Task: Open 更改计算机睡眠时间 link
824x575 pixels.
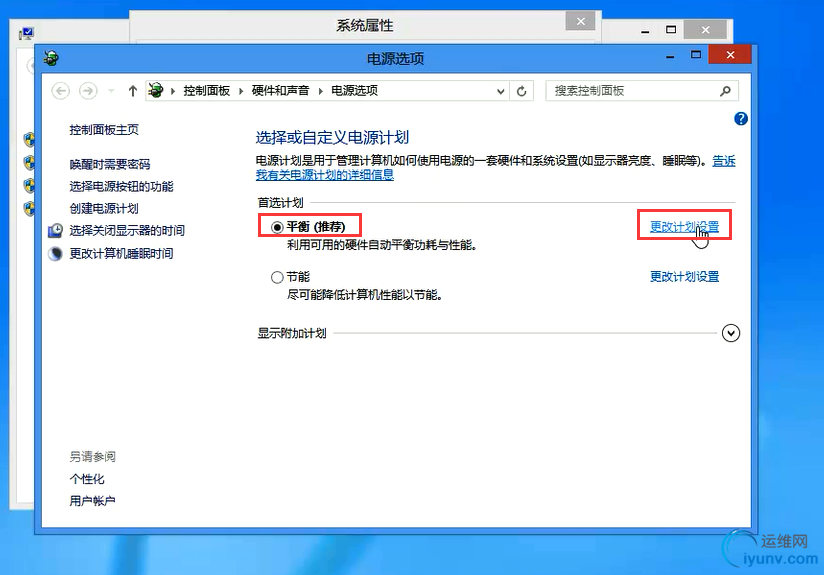Action: (121, 254)
